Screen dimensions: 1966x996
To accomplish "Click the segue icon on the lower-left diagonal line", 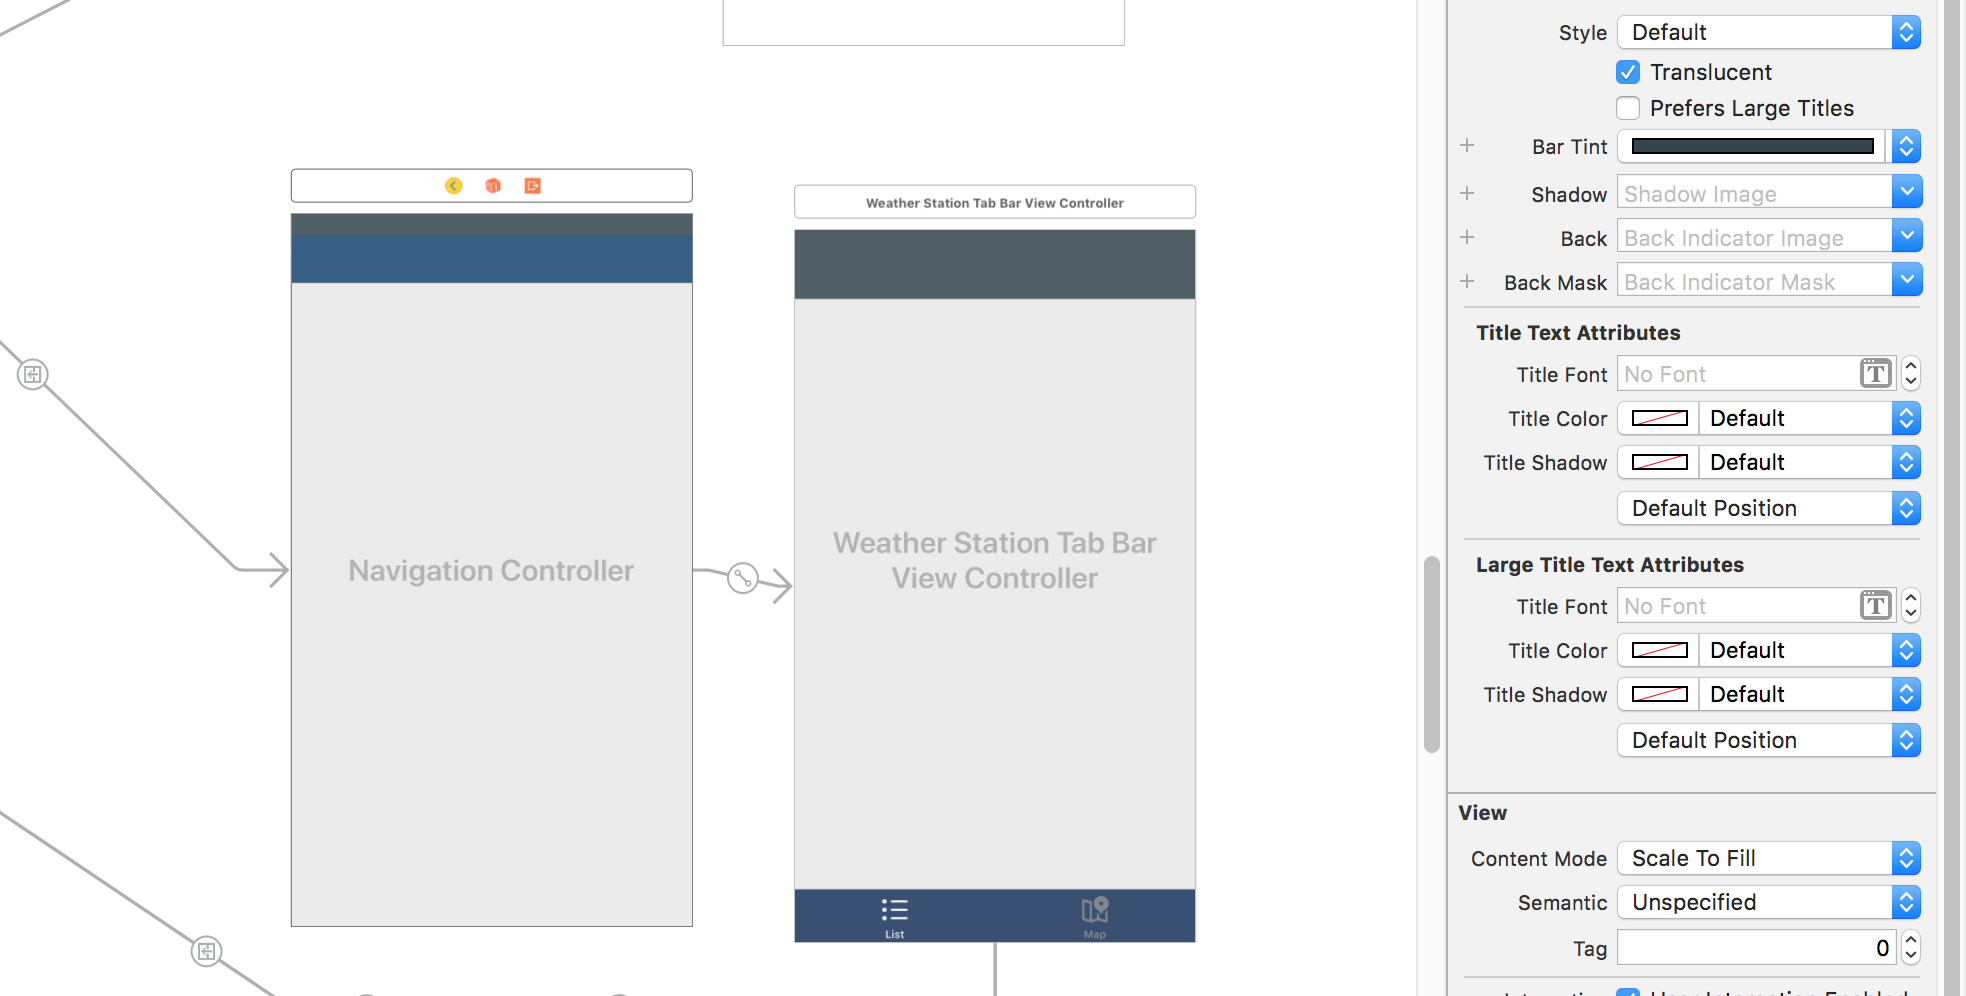I will pyautogui.click(x=206, y=951).
